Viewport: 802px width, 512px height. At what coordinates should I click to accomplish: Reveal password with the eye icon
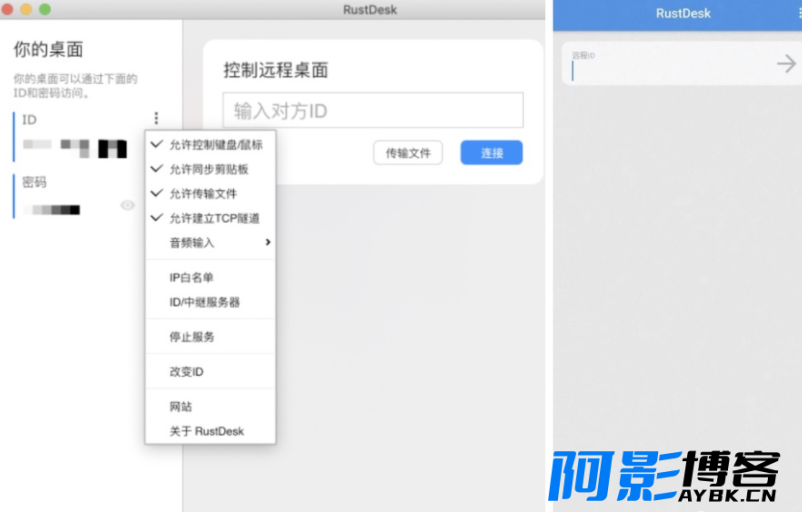tap(127, 205)
